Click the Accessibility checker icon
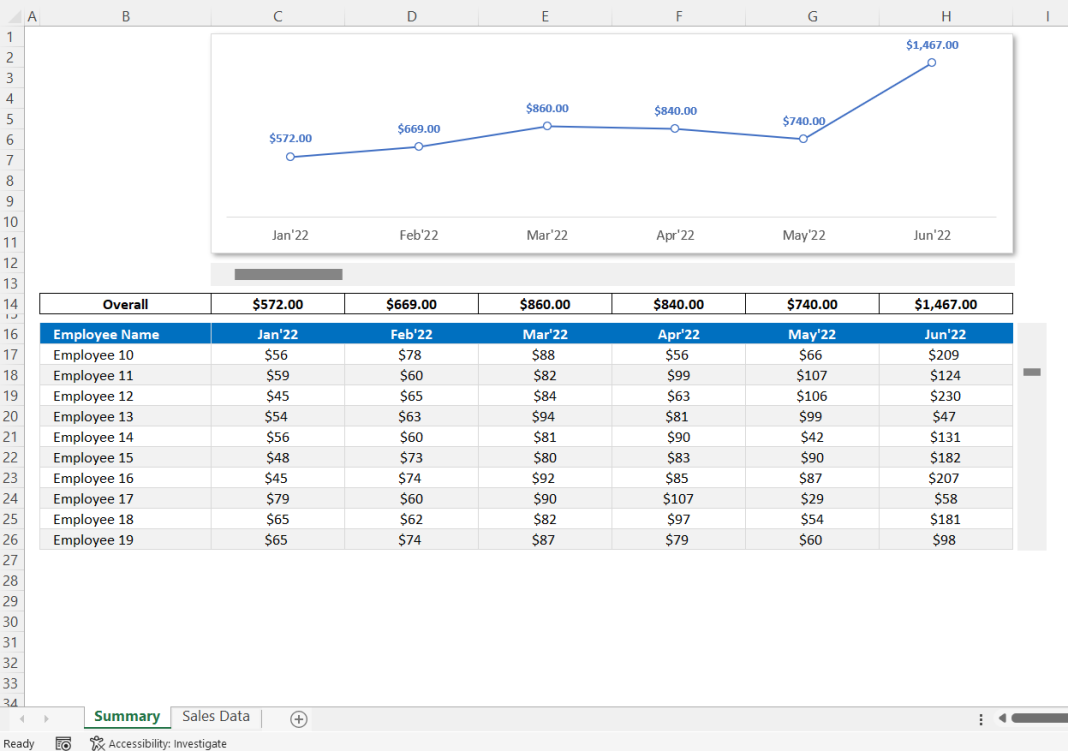The height and width of the screenshot is (751, 1068). tap(97, 743)
